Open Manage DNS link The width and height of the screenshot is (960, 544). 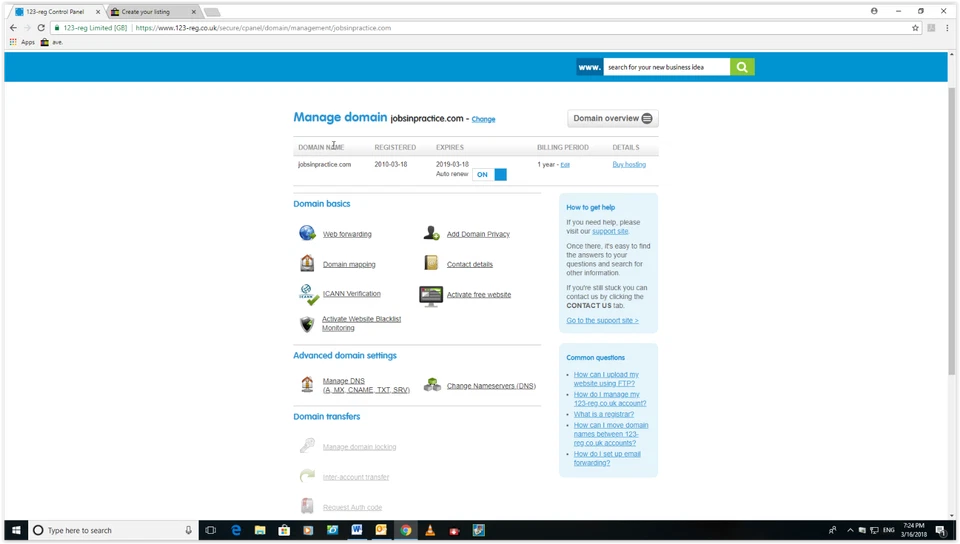click(x=366, y=386)
